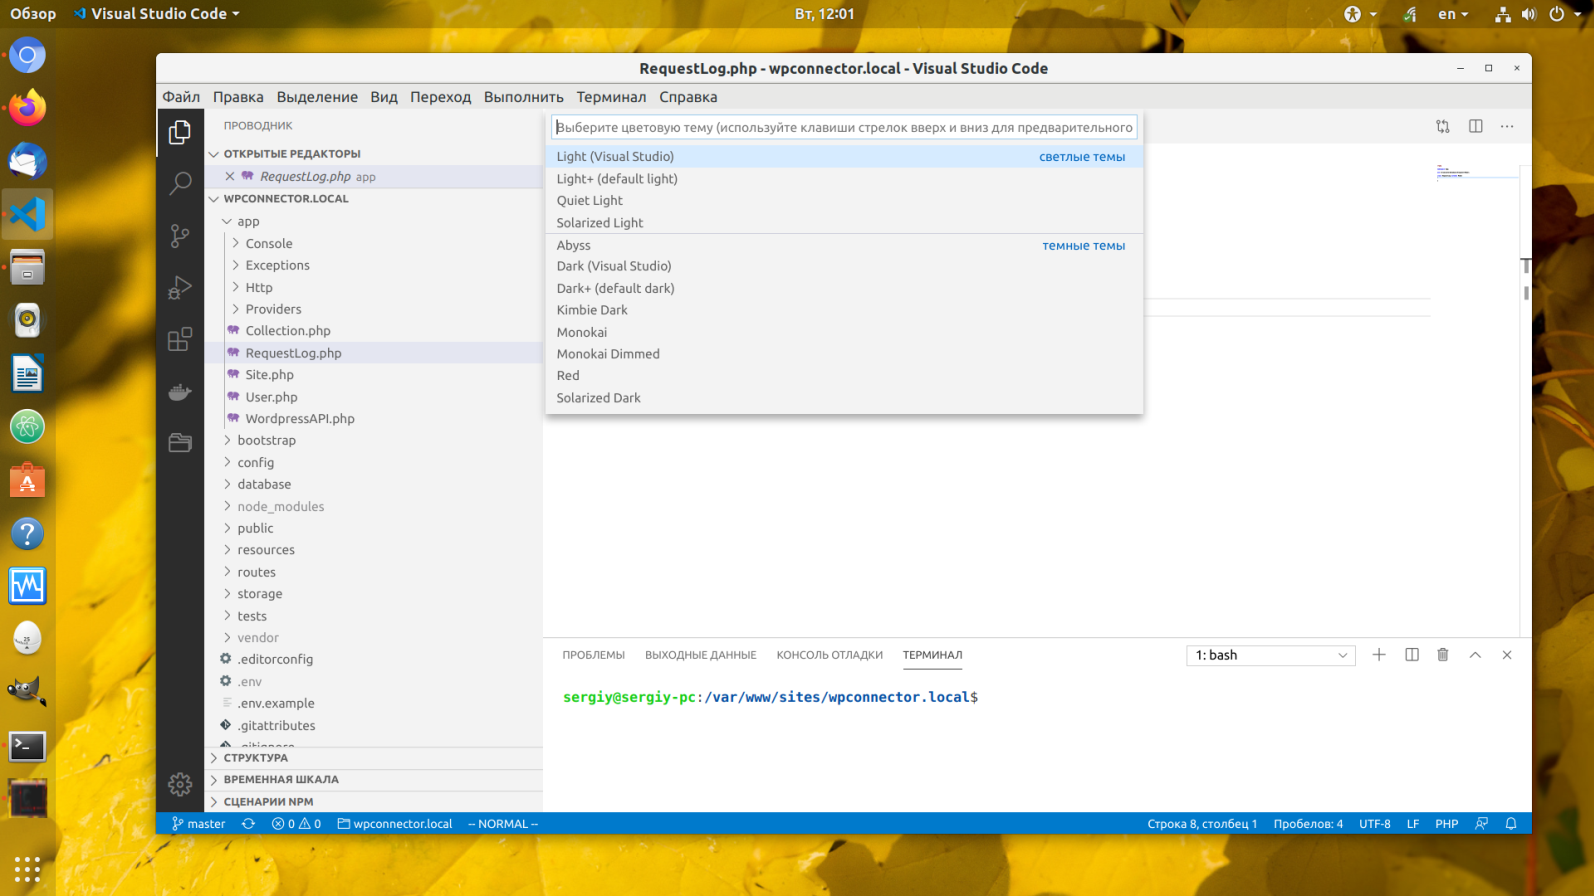Expand the bootstrap folder
Image resolution: width=1594 pixels, height=896 pixels.
[266, 440]
